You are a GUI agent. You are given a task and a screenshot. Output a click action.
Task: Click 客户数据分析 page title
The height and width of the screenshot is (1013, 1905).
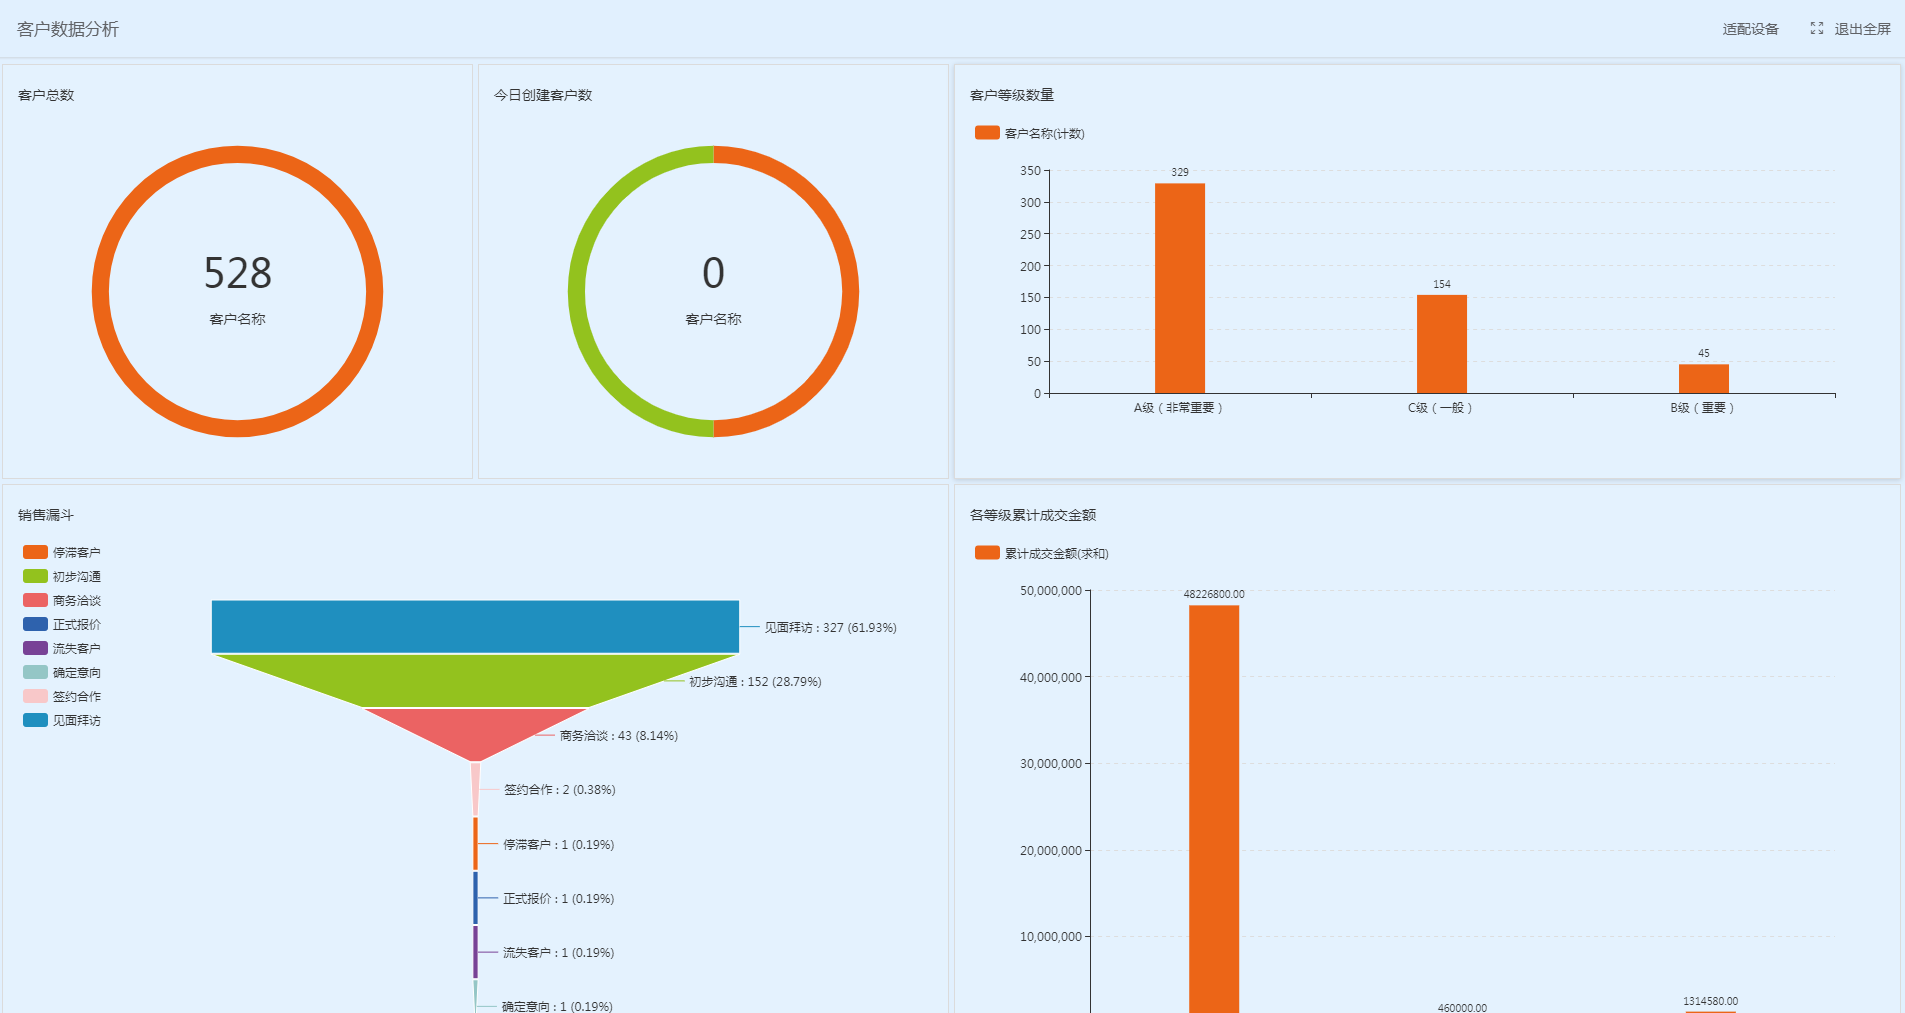point(68,29)
